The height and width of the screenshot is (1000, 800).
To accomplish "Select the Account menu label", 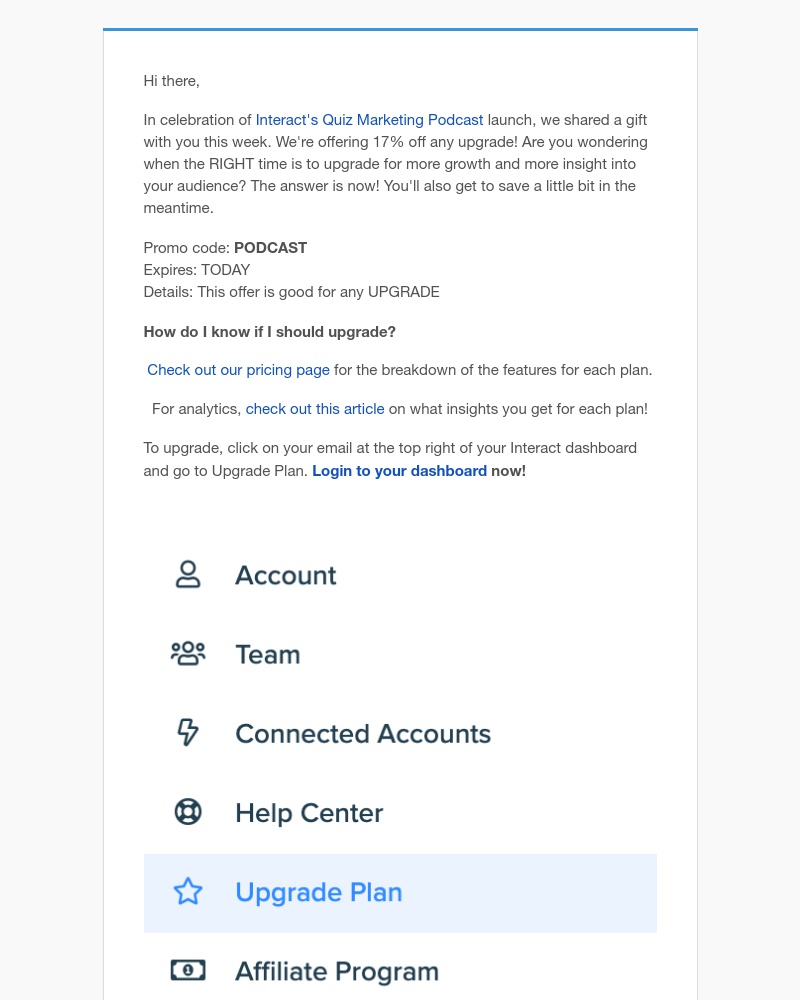I will 286,575.
